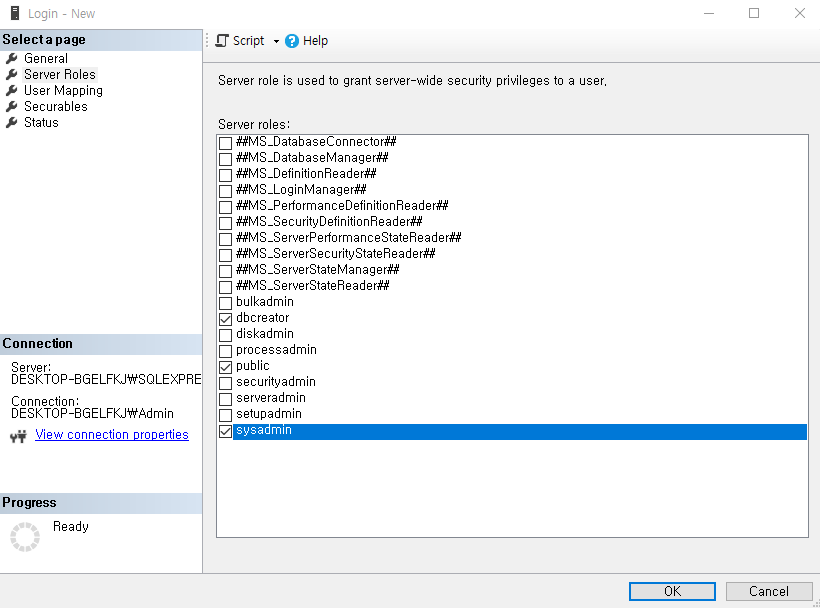Check ##MS_PerformanceDefinitionReader## checkbox
Viewport: 820px width, 608px height.
[225, 207]
